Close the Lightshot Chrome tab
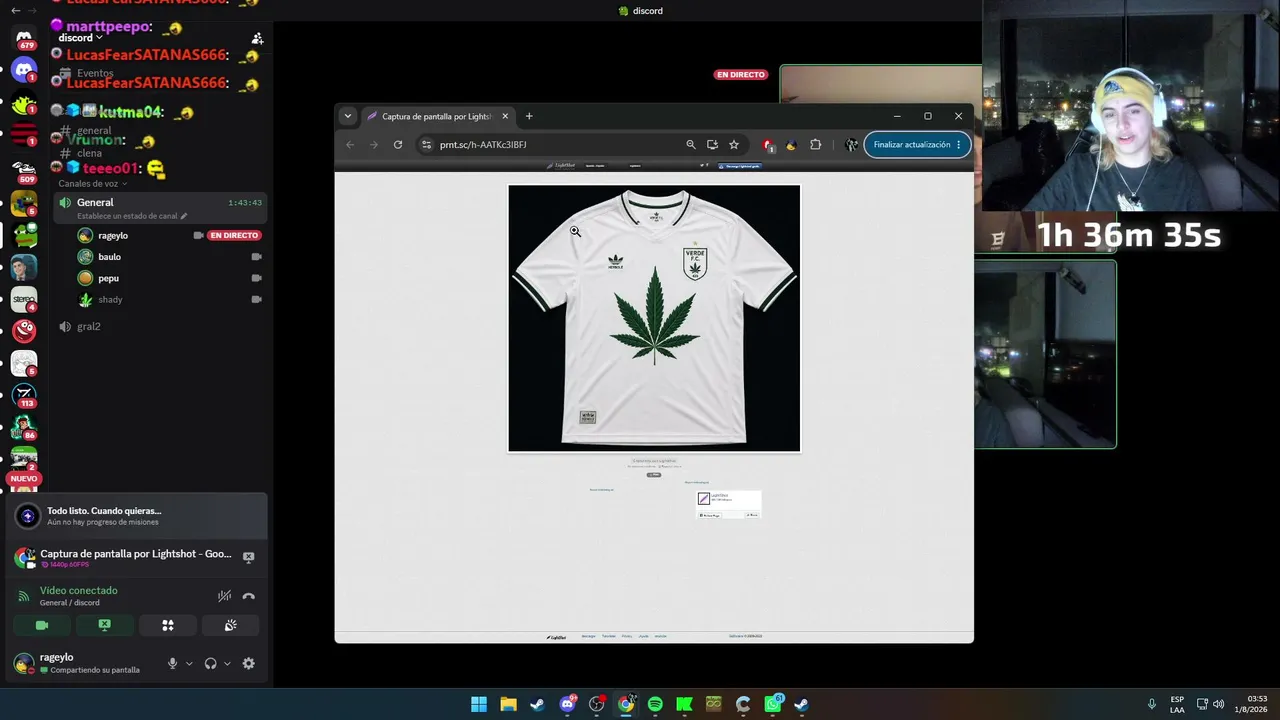The height and width of the screenshot is (720, 1280). pos(505,116)
